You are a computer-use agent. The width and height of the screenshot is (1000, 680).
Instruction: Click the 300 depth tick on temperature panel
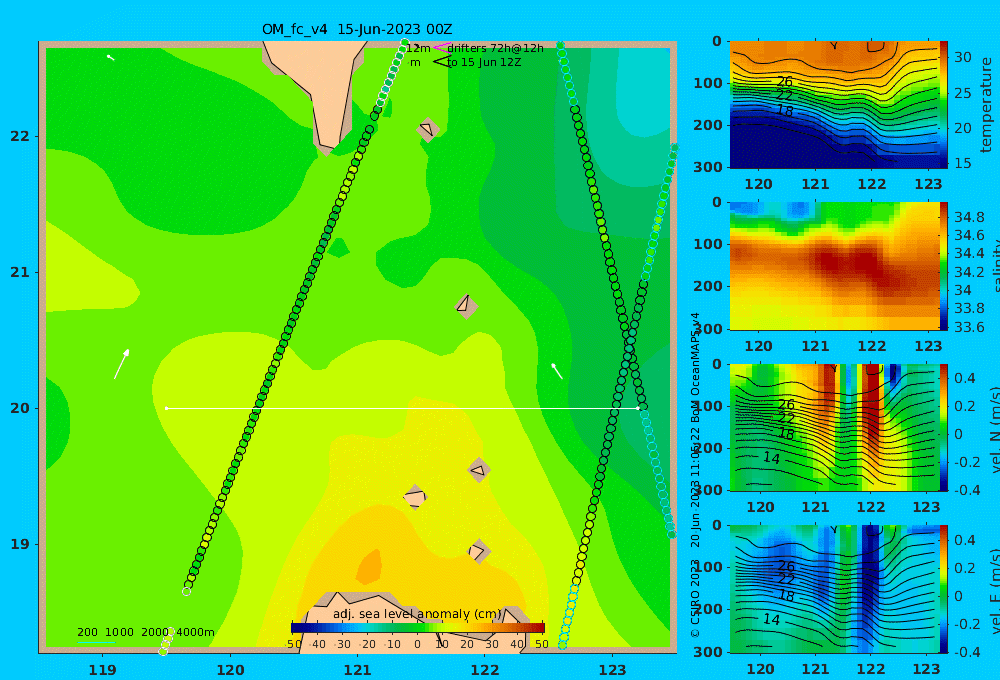[709, 166]
